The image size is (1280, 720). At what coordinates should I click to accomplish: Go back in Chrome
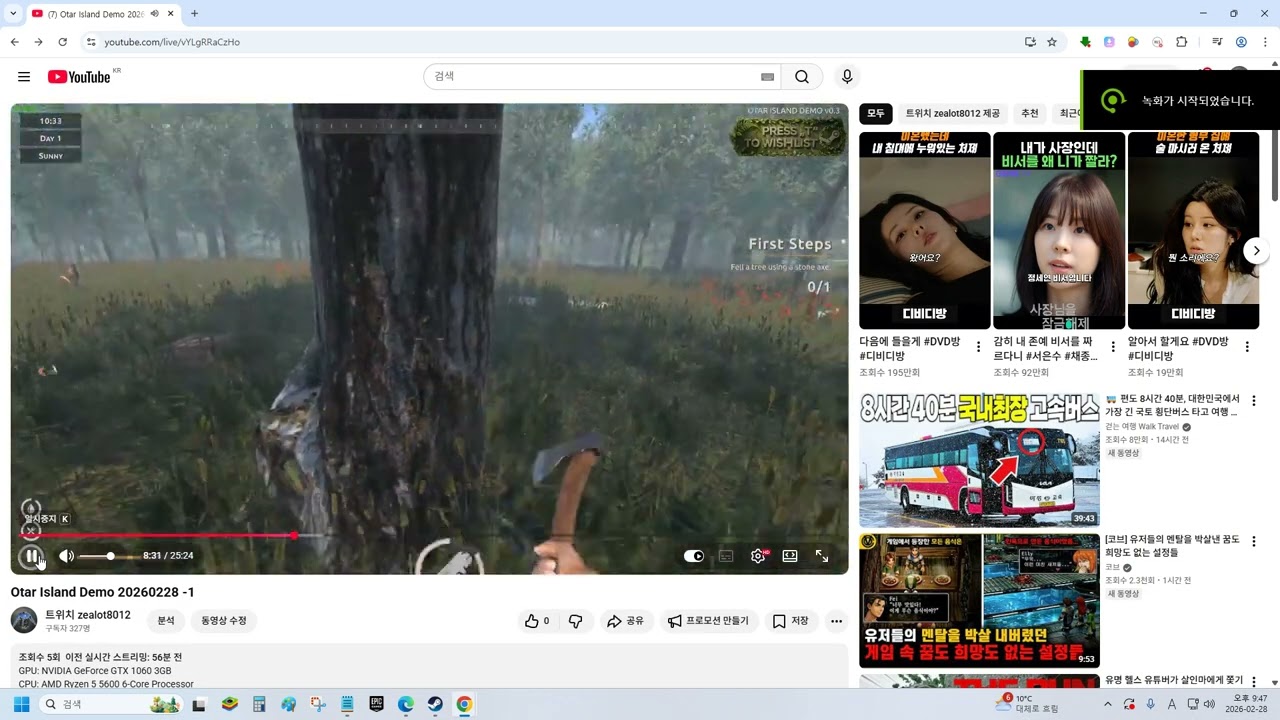[14, 42]
